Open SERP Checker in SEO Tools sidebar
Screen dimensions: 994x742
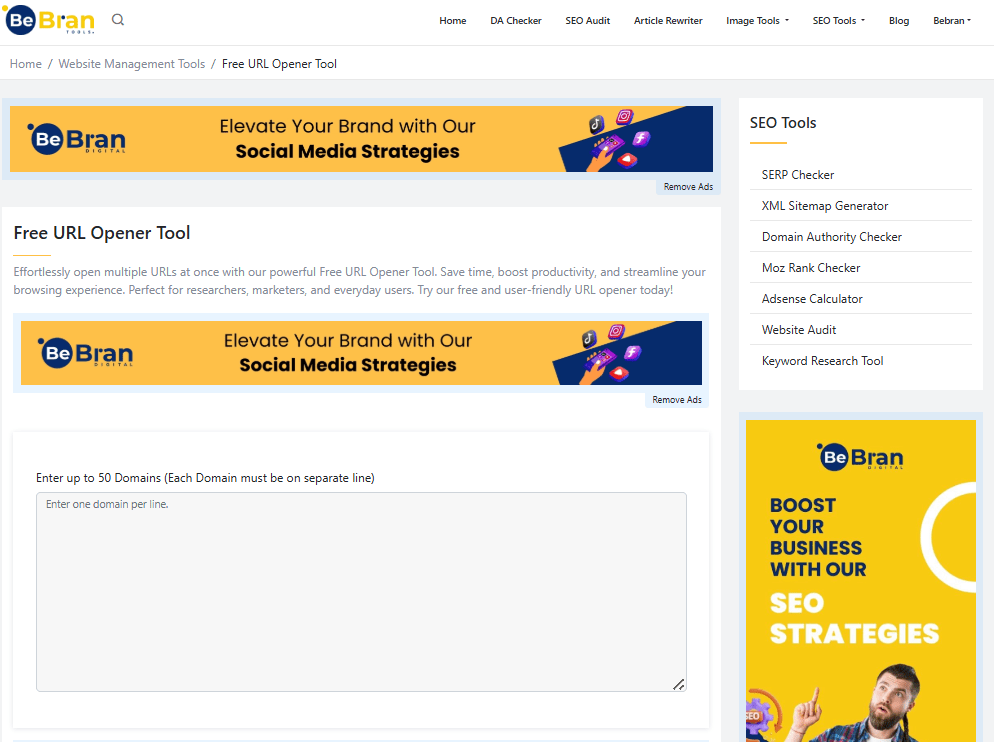click(x=797, y=175)
